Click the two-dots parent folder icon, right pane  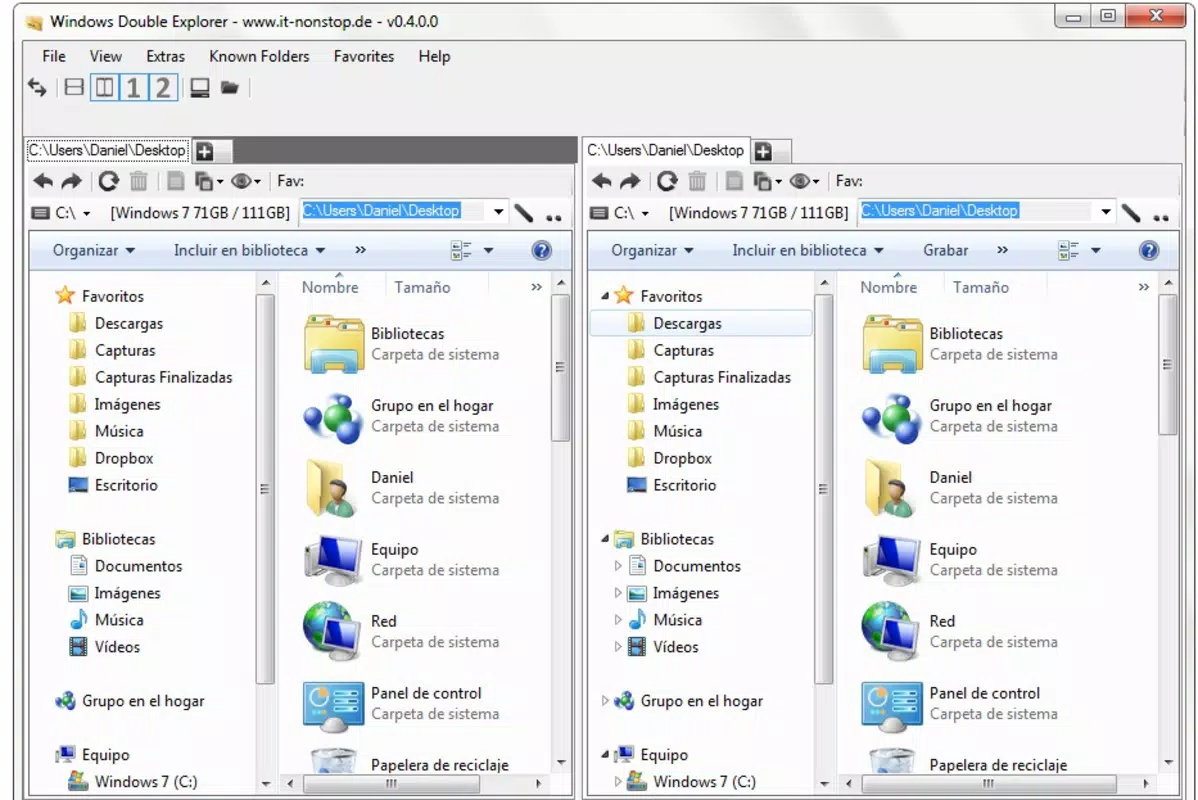pyautogui.click(x=1161, y=218)
